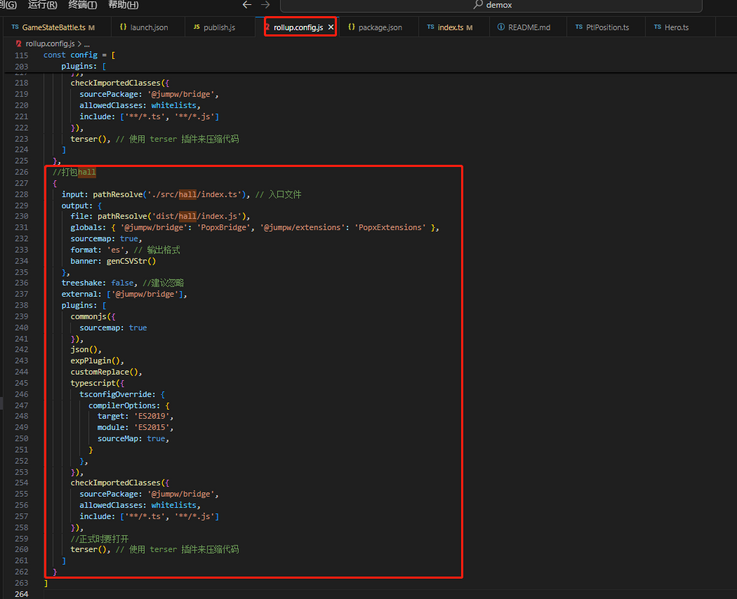Click rollup.config.js in the breadcrumb

coord(50,44)
